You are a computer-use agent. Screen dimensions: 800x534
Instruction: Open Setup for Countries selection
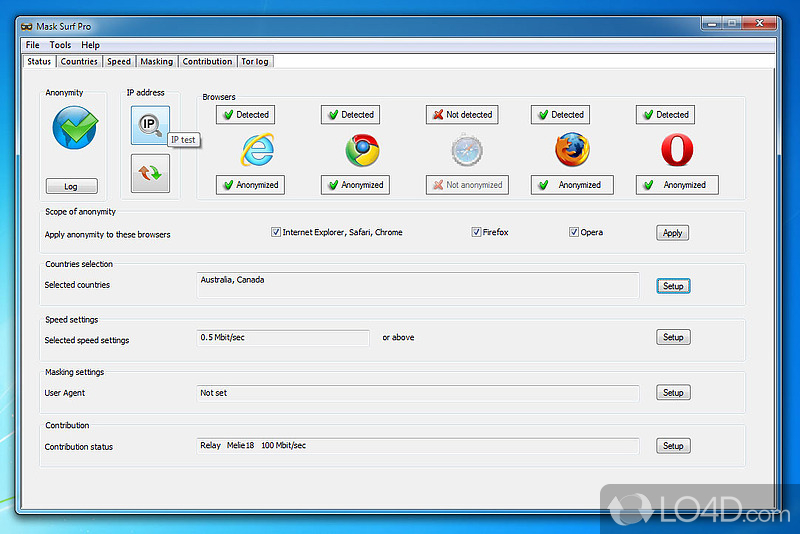click(673, 286)
